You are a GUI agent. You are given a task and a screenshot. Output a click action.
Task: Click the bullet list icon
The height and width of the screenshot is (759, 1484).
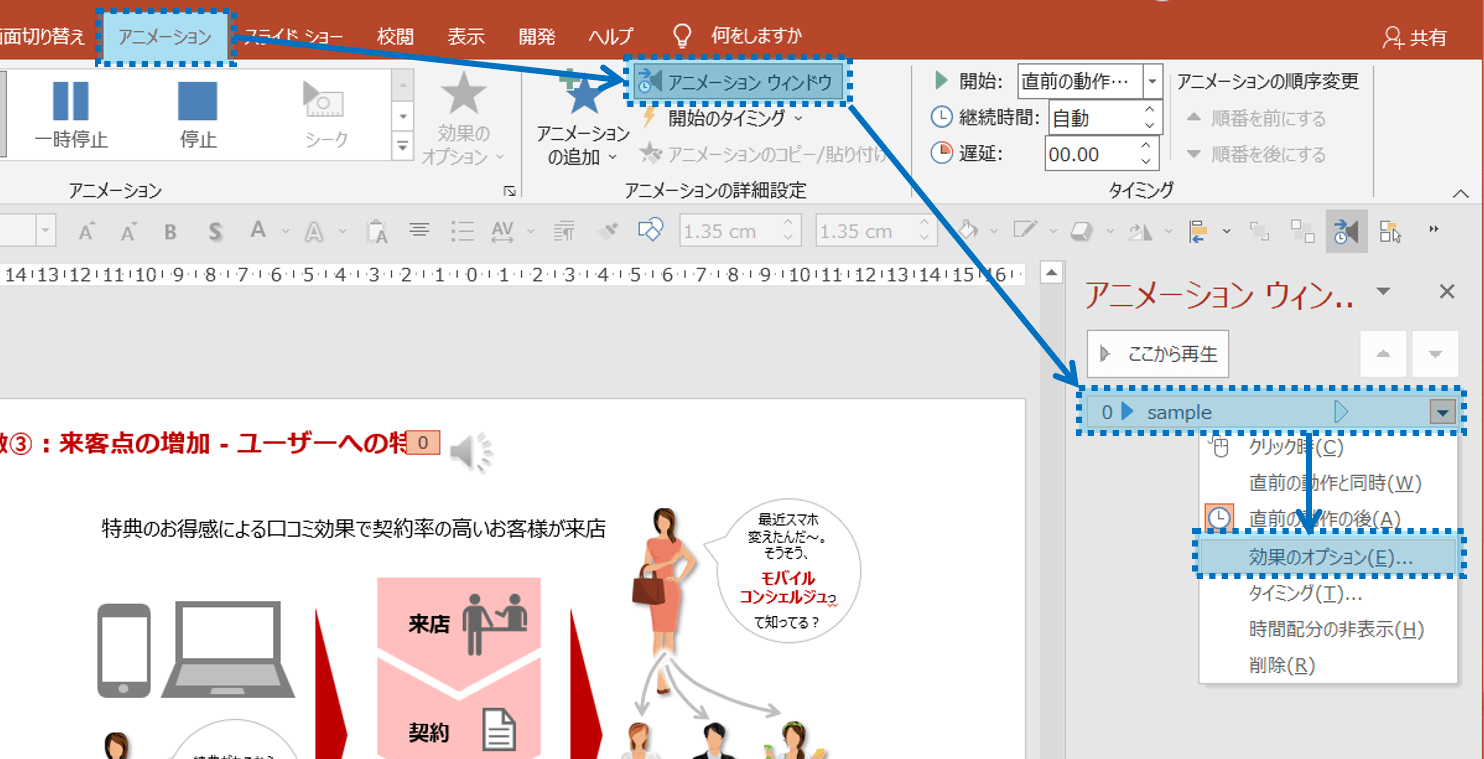click(461, 232)
